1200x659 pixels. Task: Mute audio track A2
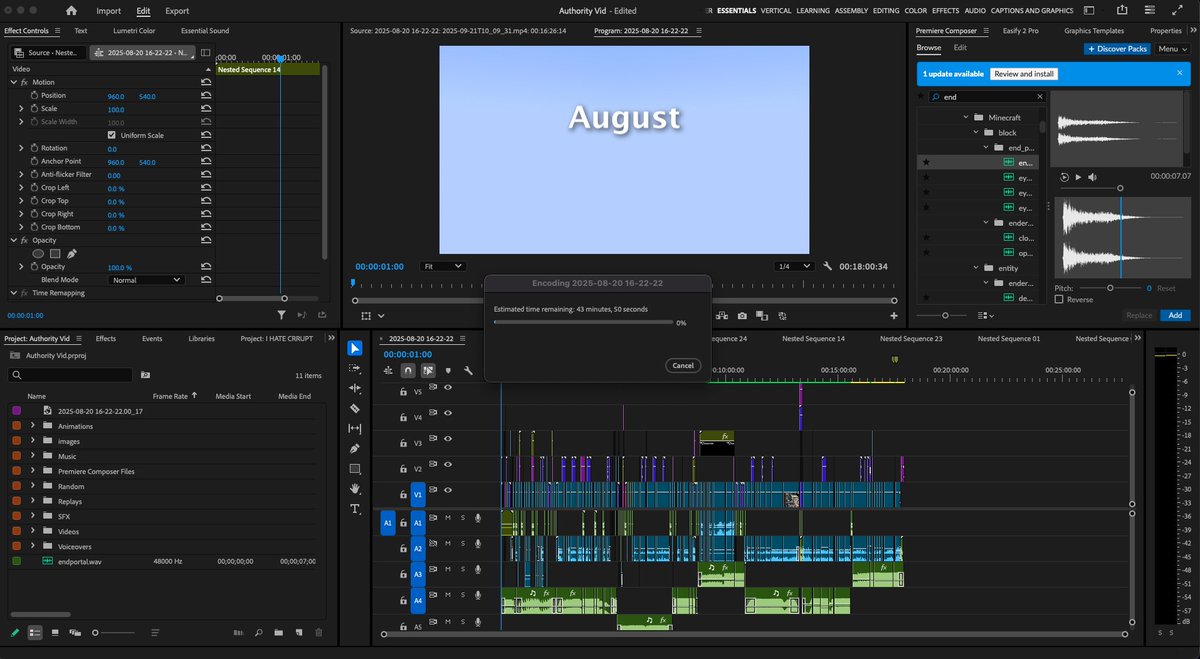coord(448,544)
